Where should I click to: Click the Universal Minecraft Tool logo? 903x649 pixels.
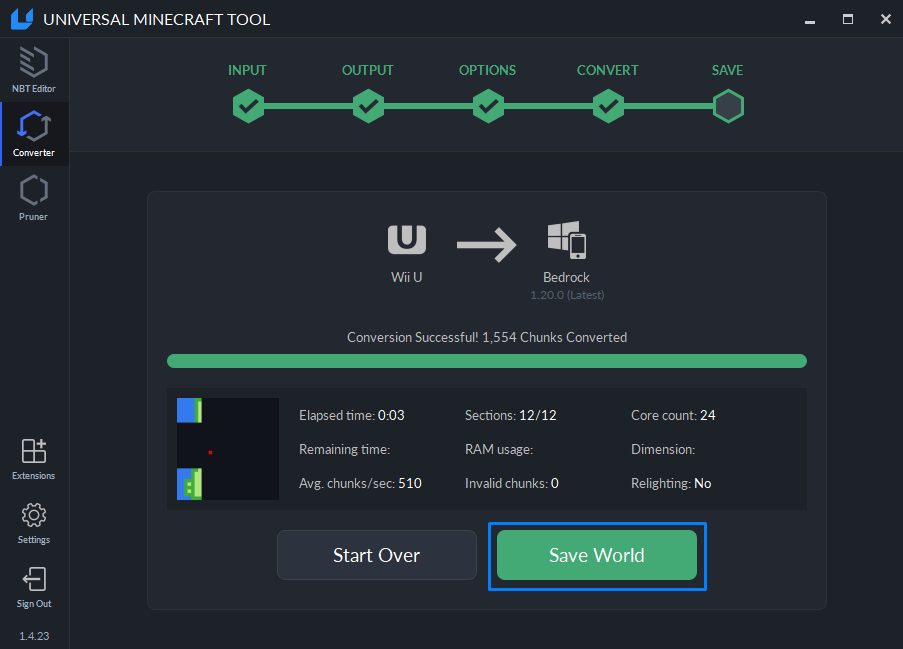point(22,19)
